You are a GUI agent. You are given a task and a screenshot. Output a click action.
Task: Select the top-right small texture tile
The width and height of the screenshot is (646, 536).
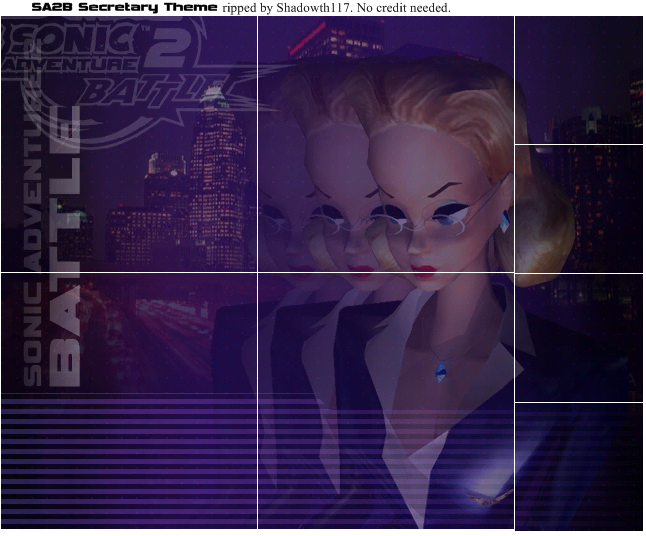click(x=578, y=80)
